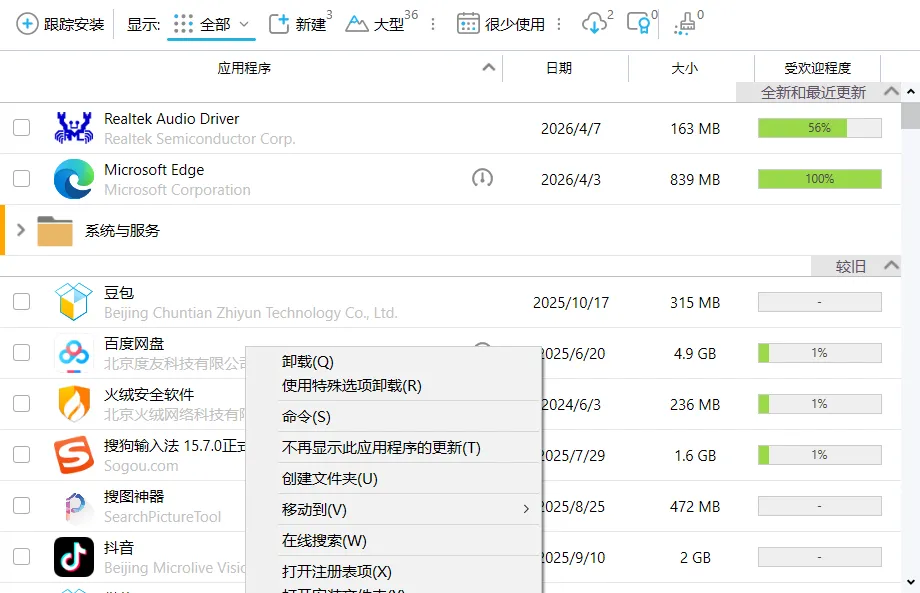
Task: Check the 搜狗输入法 checkbox
Action: [x=22, y=455]
